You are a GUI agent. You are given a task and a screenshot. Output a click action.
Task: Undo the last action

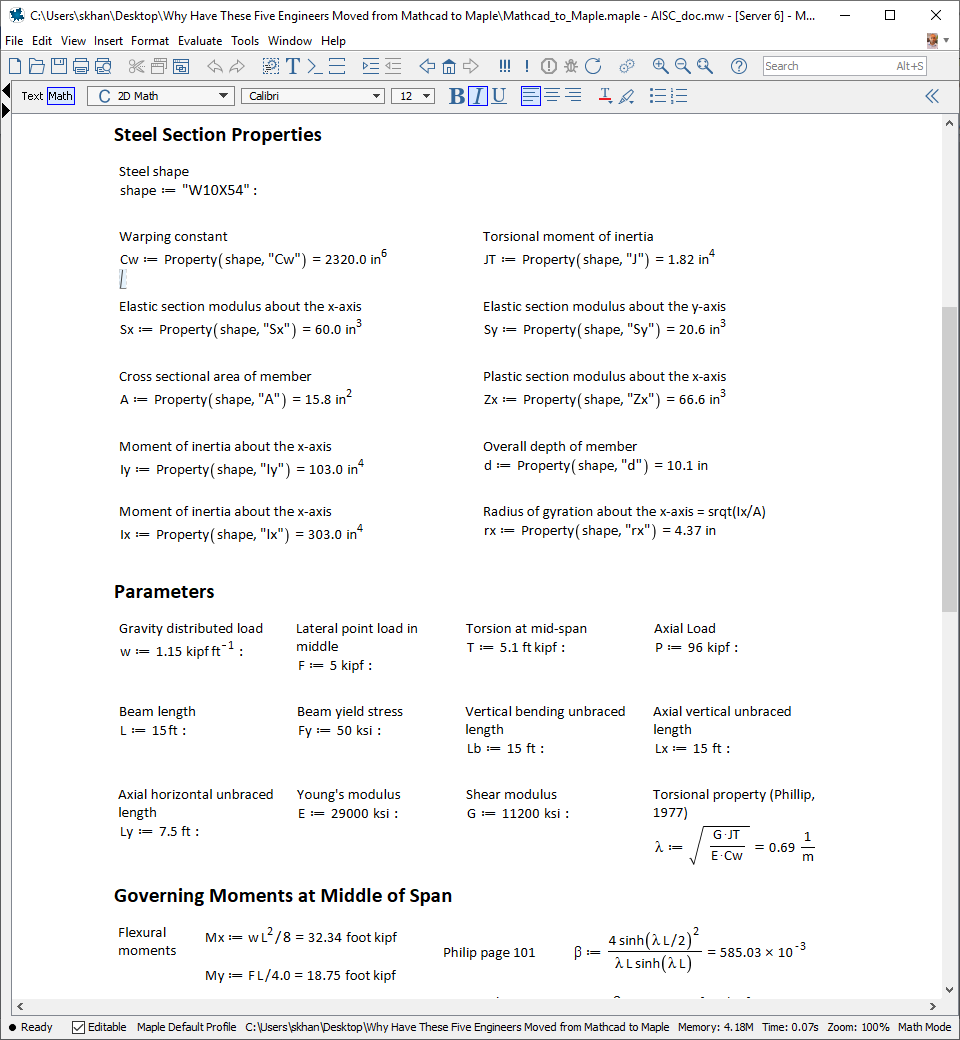pyautogui.click(x=214, y=66)
